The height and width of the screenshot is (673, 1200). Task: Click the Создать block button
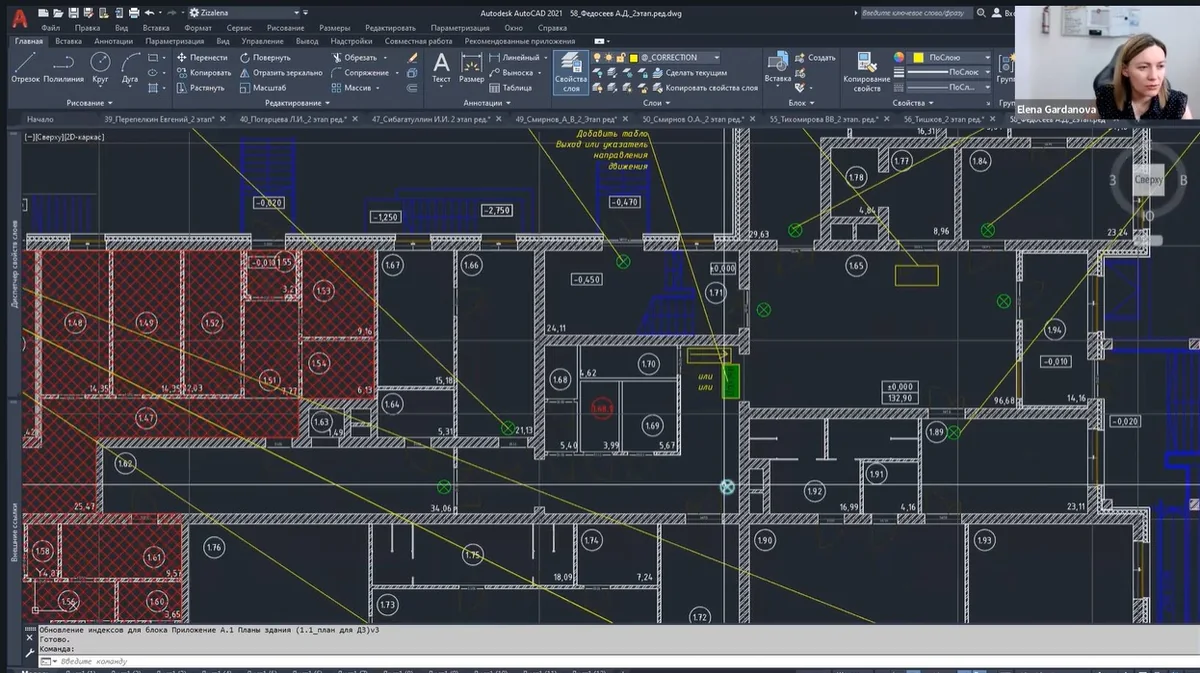815,58
